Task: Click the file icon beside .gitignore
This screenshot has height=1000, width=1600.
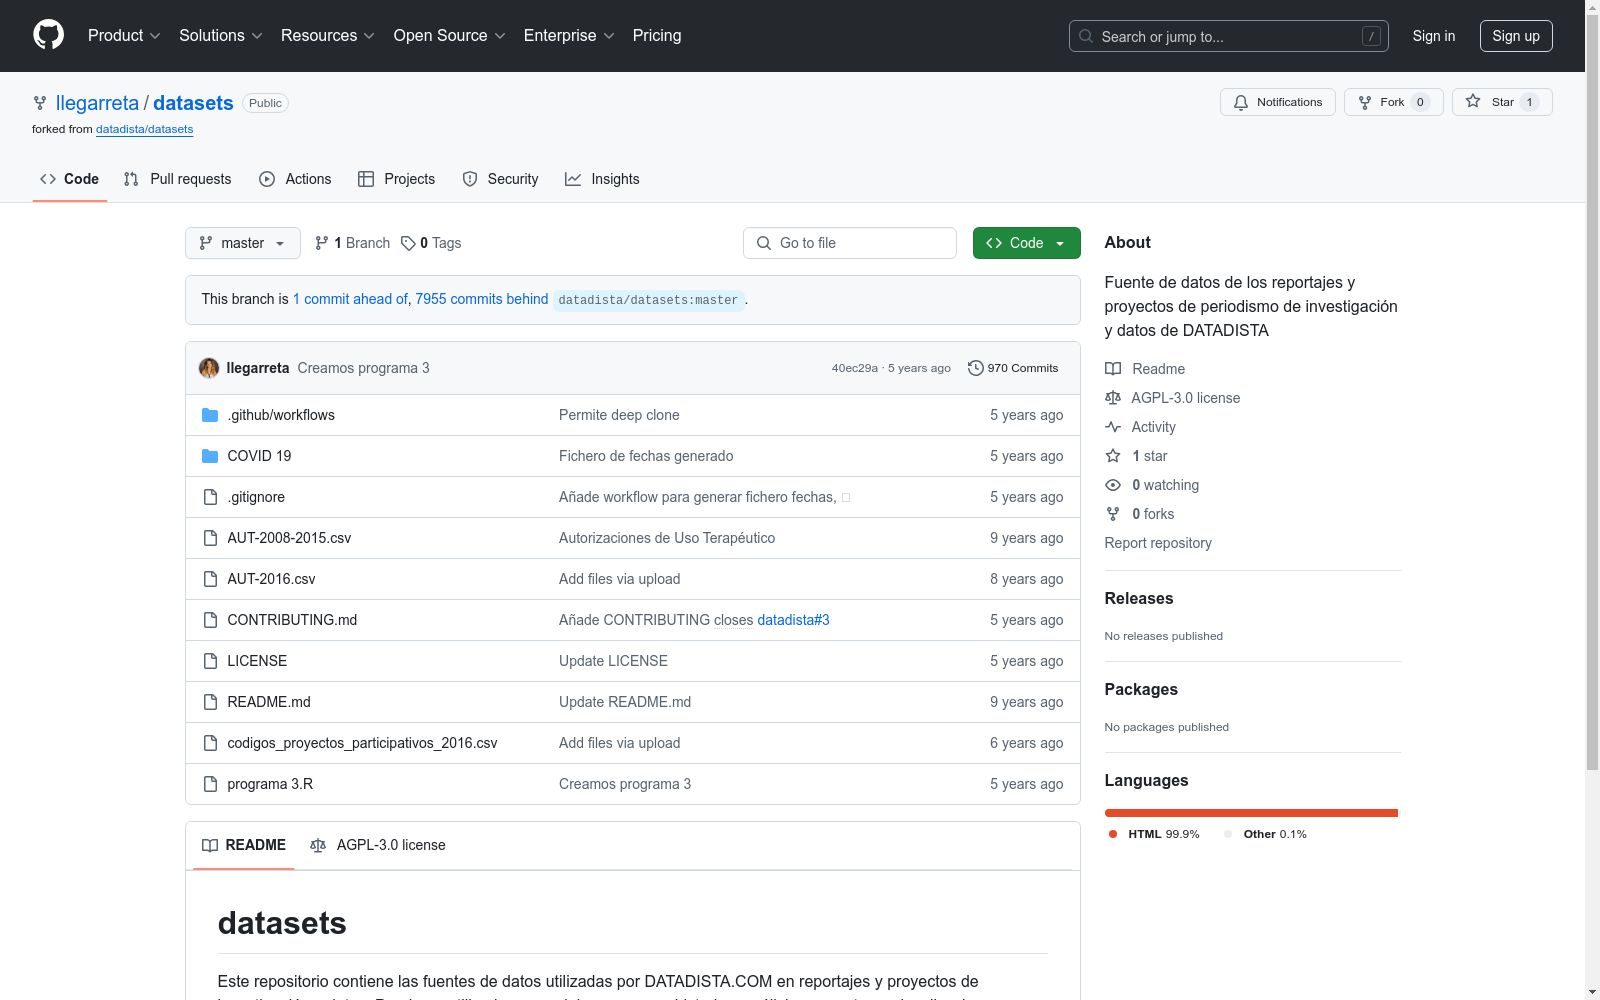Action: pyautogui.click(x=210, y=497)
